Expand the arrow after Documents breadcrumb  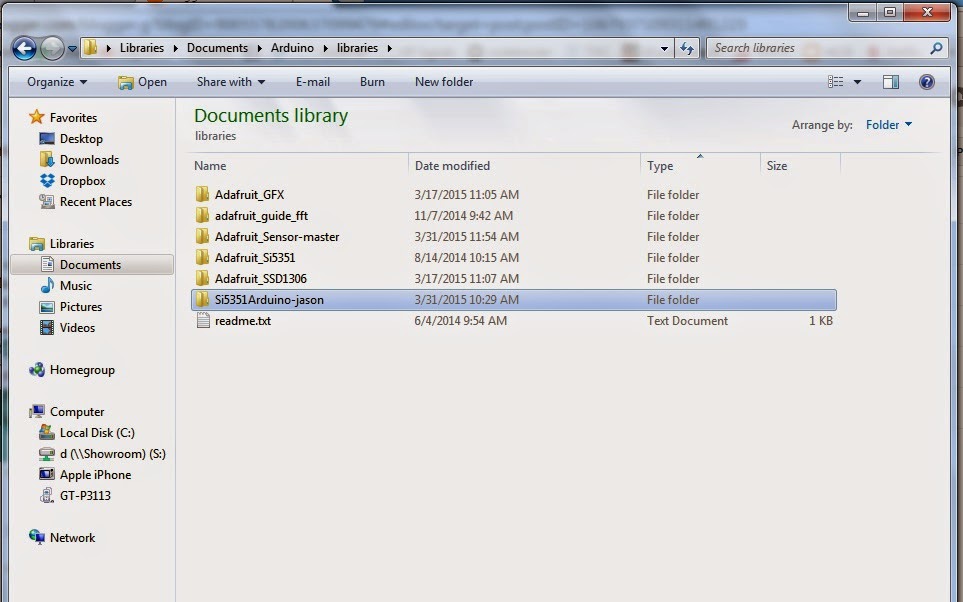pyautogui.click(x=259, y=48)
